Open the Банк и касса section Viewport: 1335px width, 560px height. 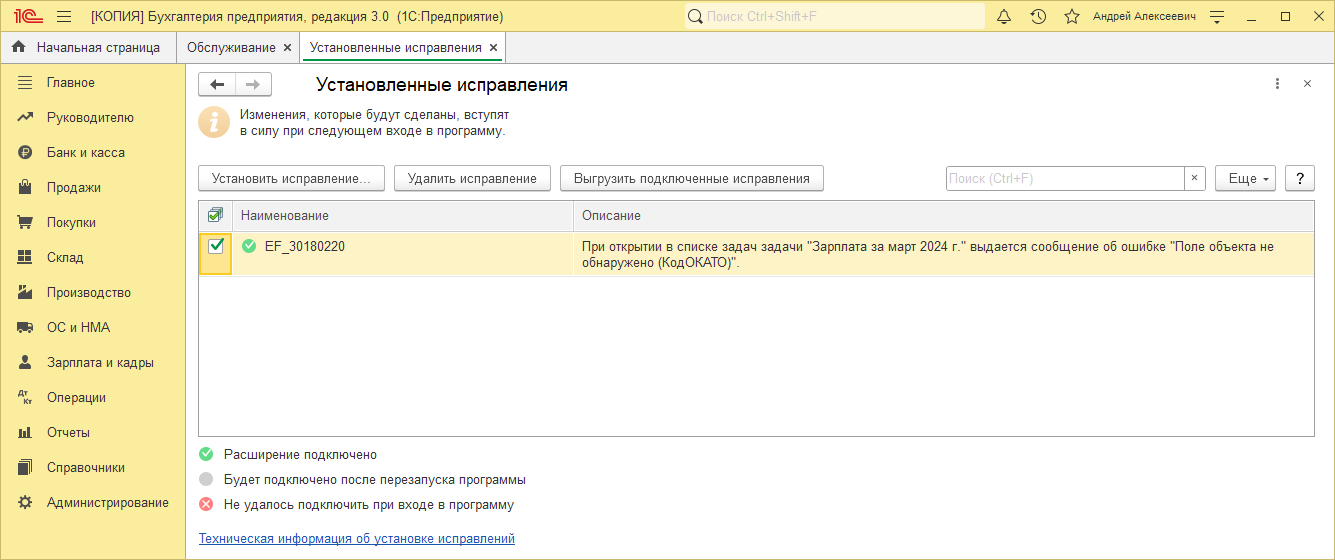[x=92, y=152]
